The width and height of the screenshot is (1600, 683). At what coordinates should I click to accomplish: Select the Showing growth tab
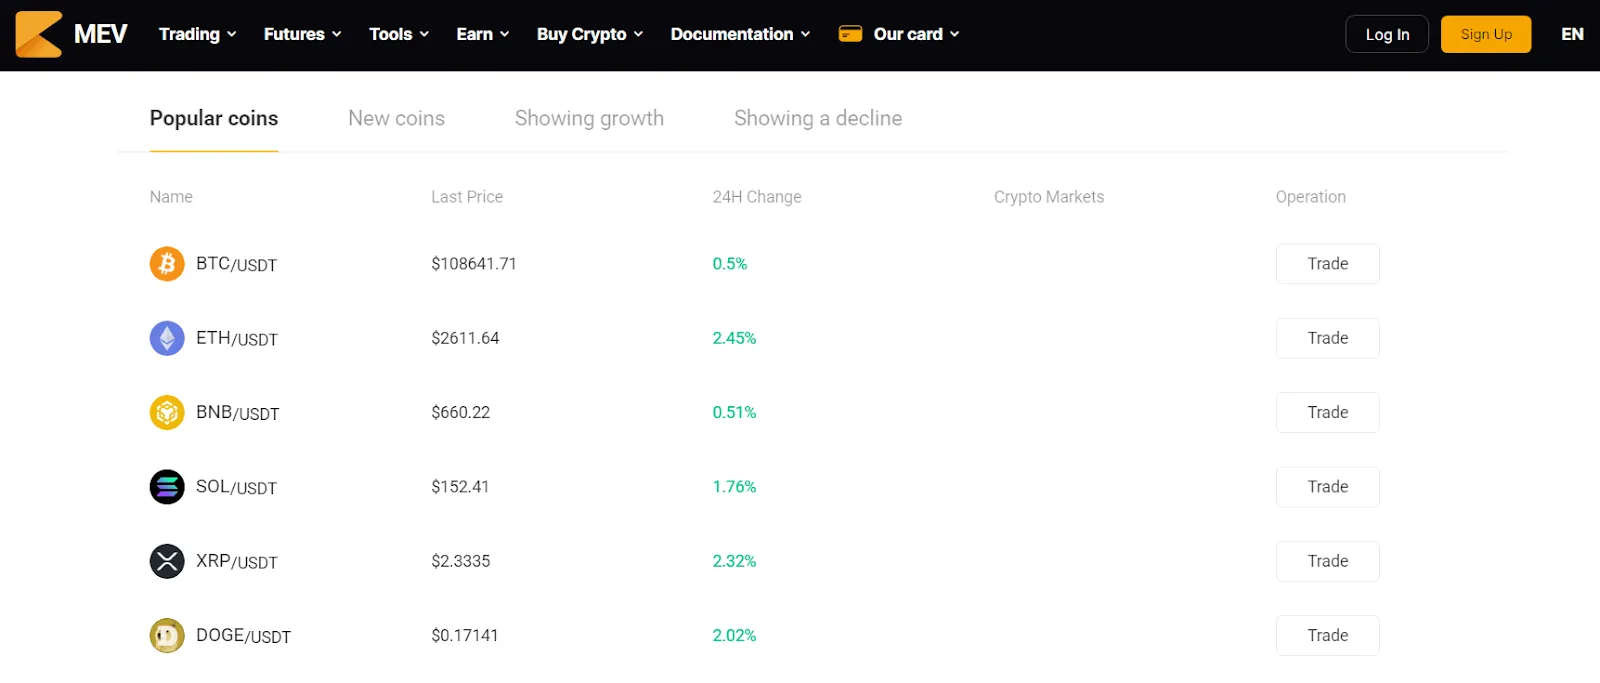(x=589, y=118)
